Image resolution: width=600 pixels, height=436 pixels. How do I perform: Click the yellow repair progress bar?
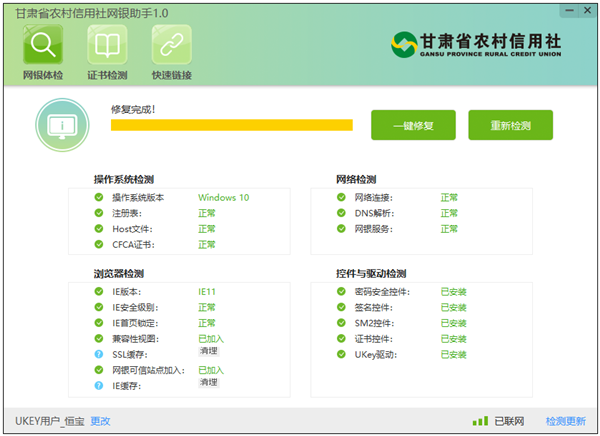[232, 125]
